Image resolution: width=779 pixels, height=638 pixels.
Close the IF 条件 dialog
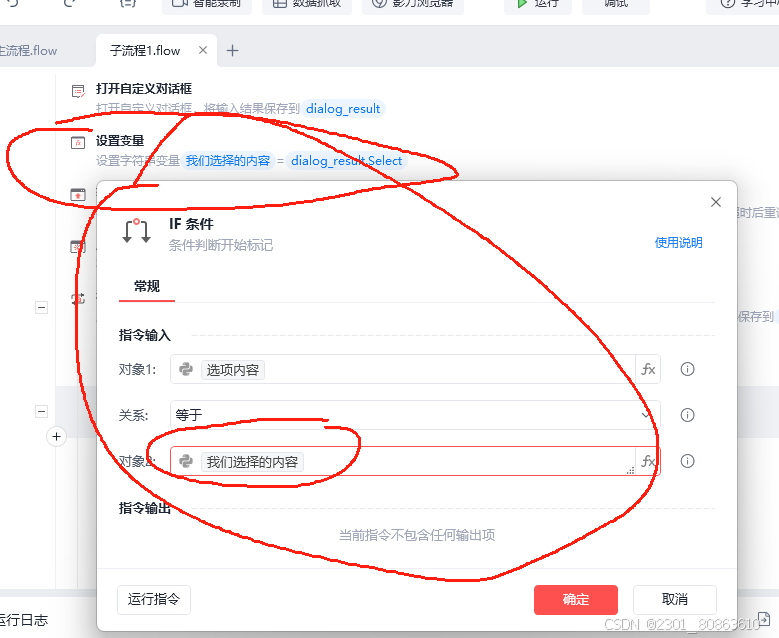716,202
